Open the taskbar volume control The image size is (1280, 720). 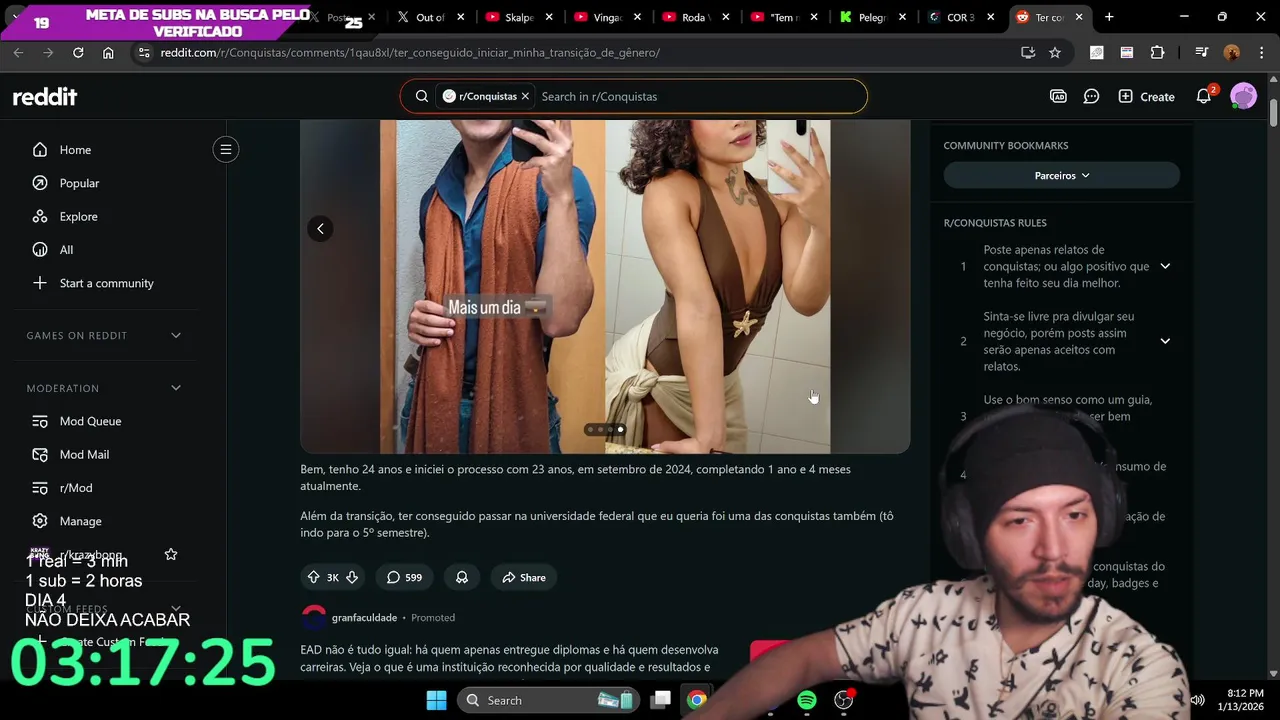tap(1197, 700)
